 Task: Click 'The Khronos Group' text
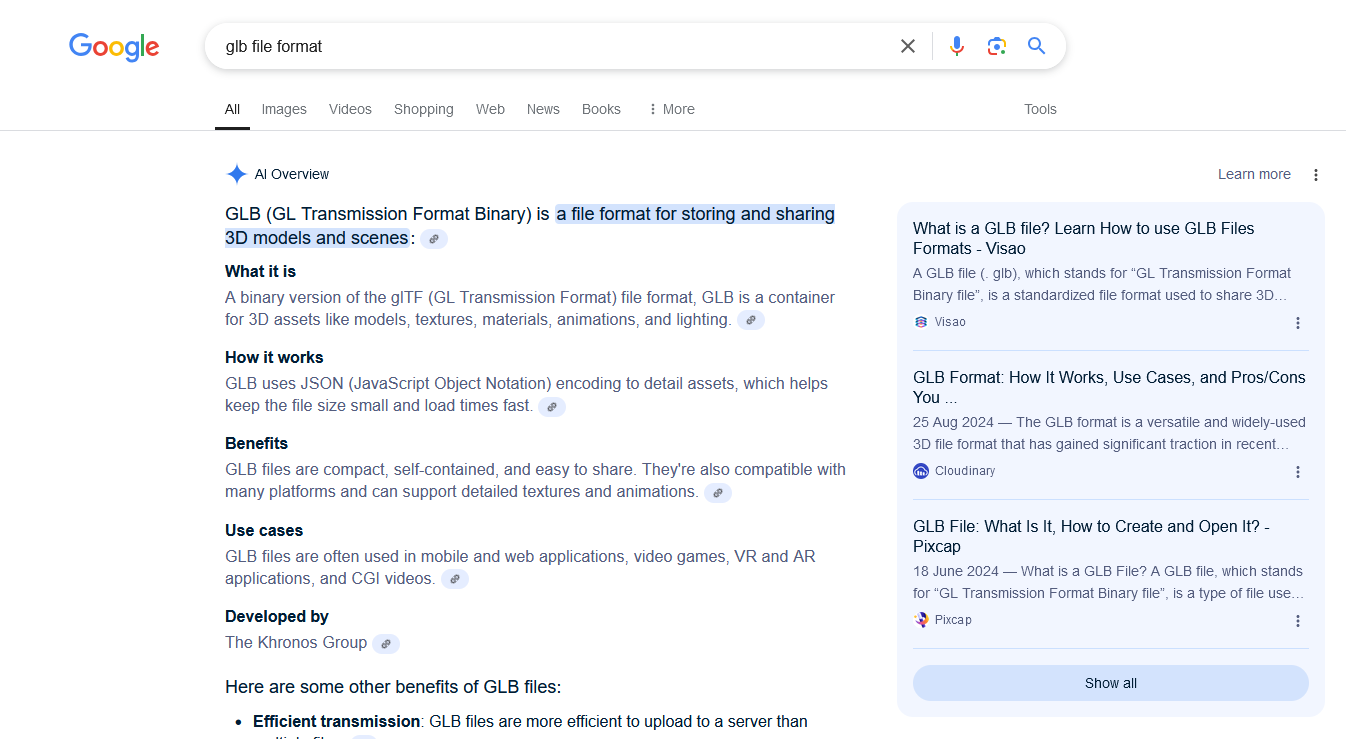pos(296,643)
